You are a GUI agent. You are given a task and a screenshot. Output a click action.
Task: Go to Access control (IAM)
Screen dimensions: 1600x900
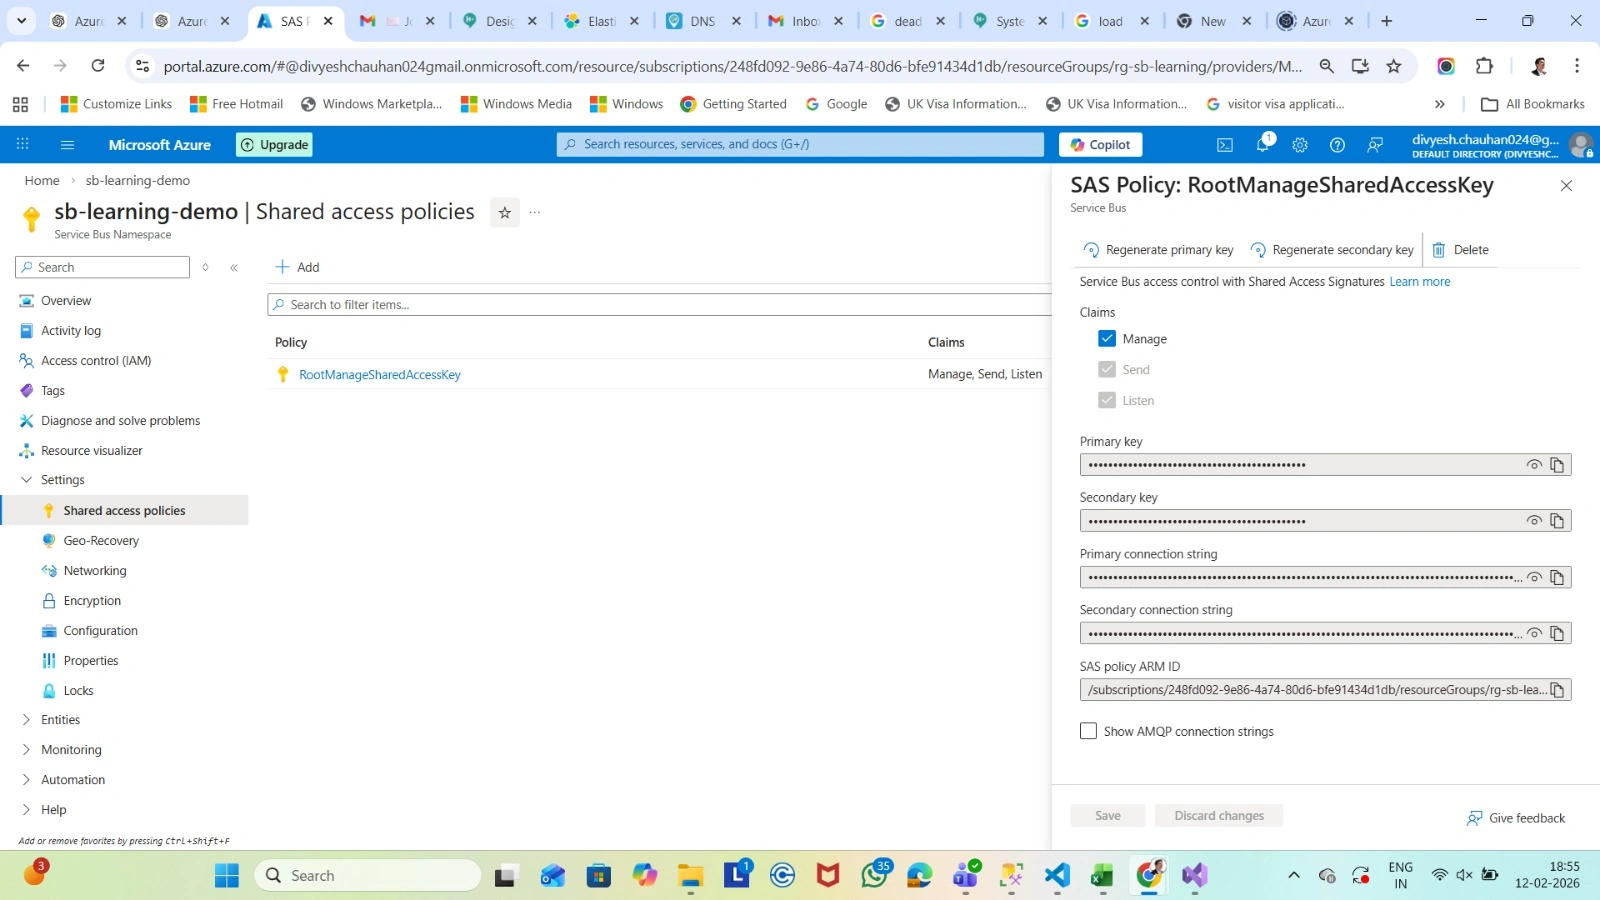click(x=96, y=361)
